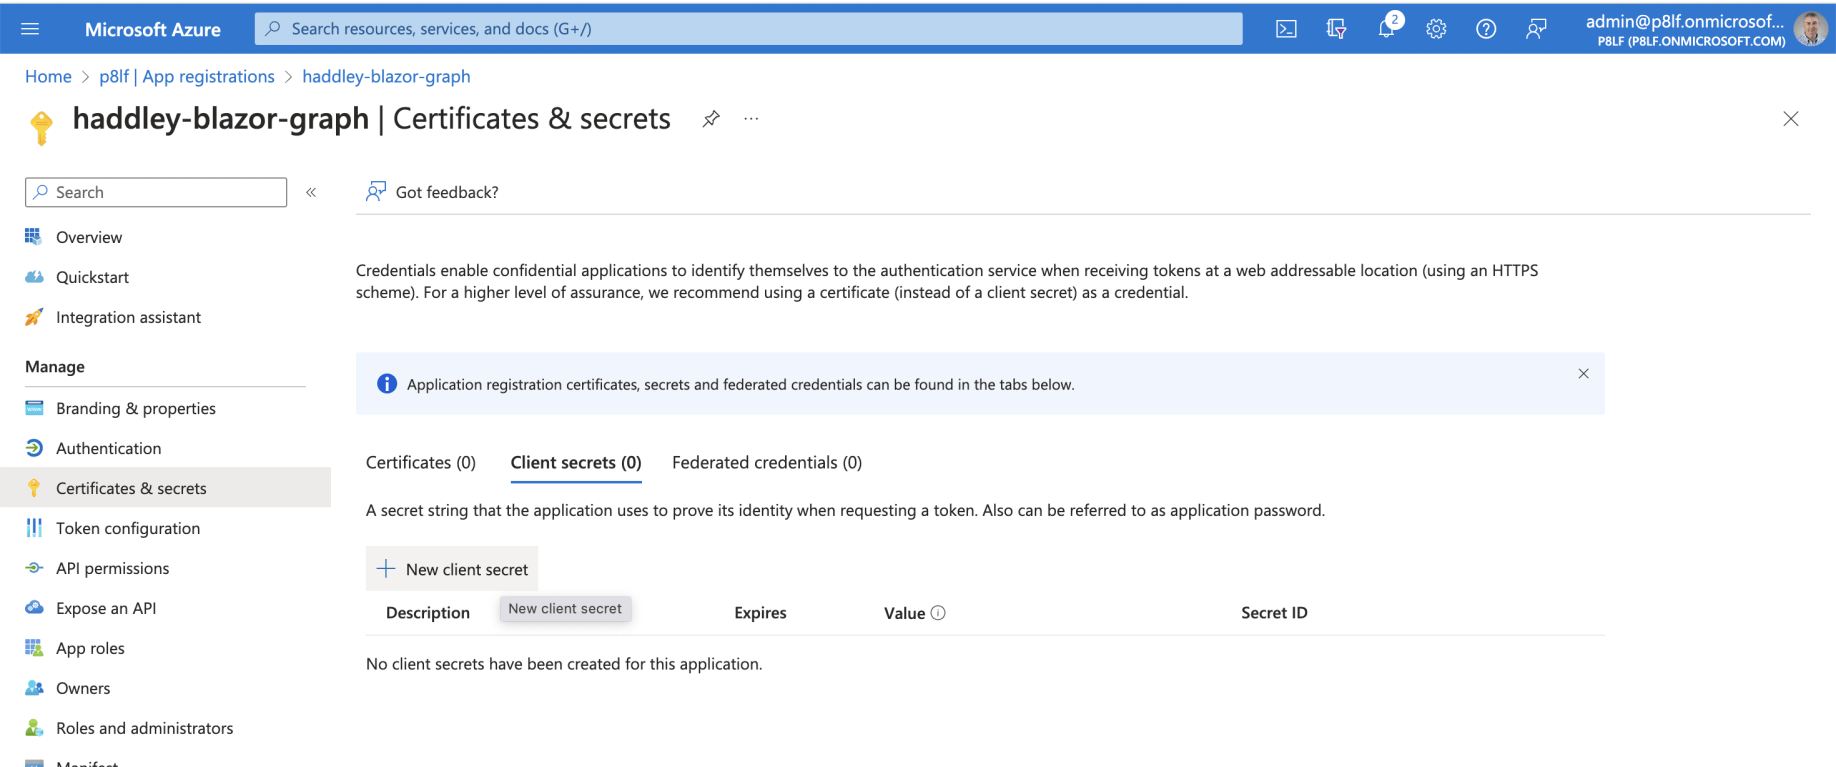Click the Got feedback? button
Image resolution: width=1836 pixels, height=767 pixels.
tap(432, 192)
